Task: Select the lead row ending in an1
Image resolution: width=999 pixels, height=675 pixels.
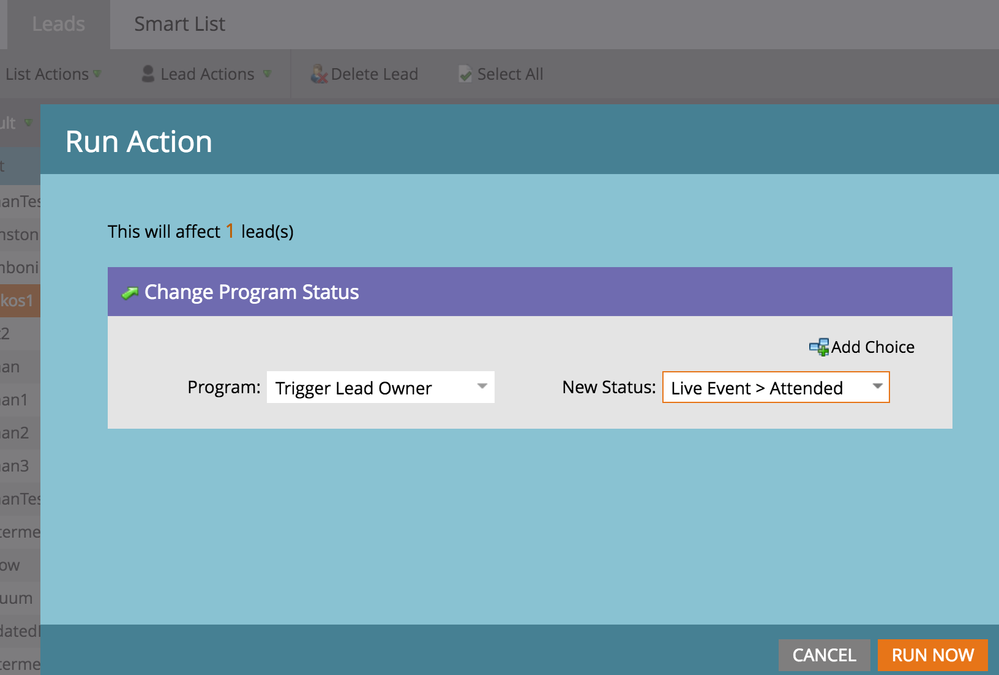Action: (19, 400)
